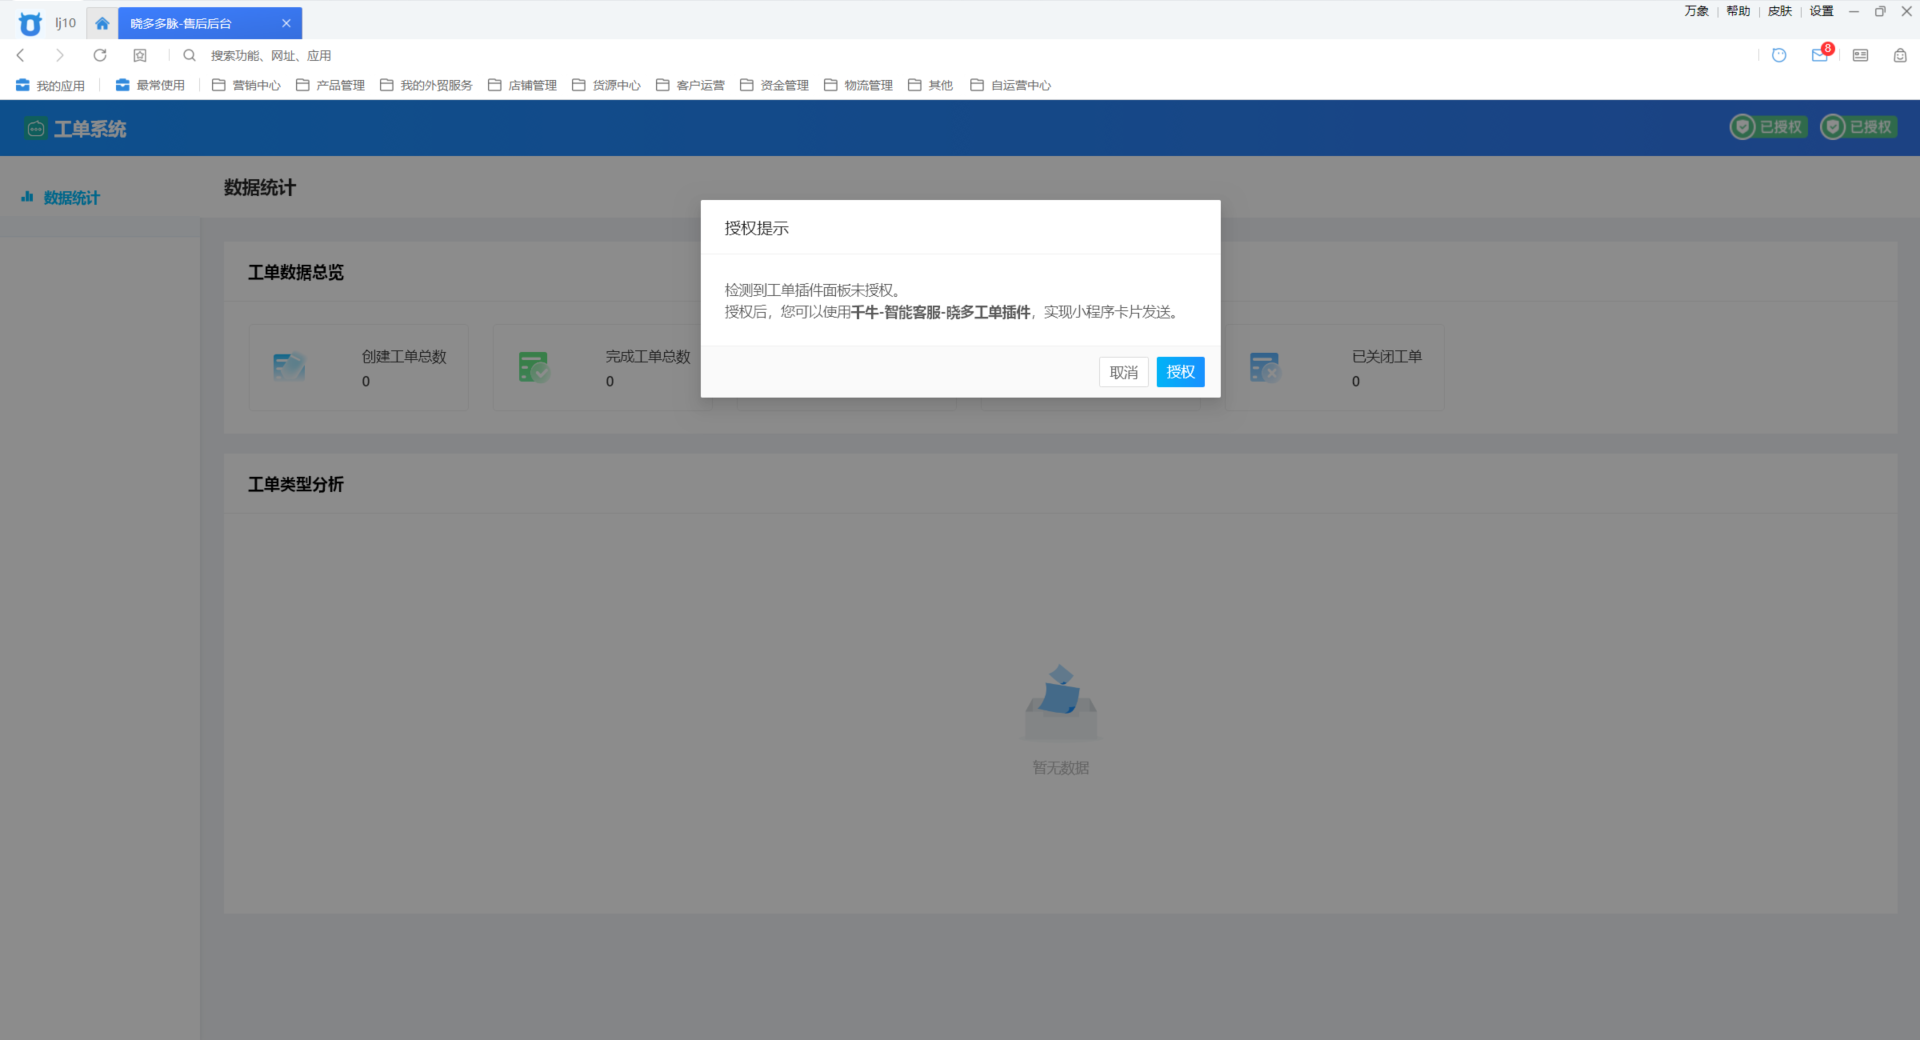Click the app logo beside lj10
Viewport: 1920px width, 1040px height.
coord(30,23)
